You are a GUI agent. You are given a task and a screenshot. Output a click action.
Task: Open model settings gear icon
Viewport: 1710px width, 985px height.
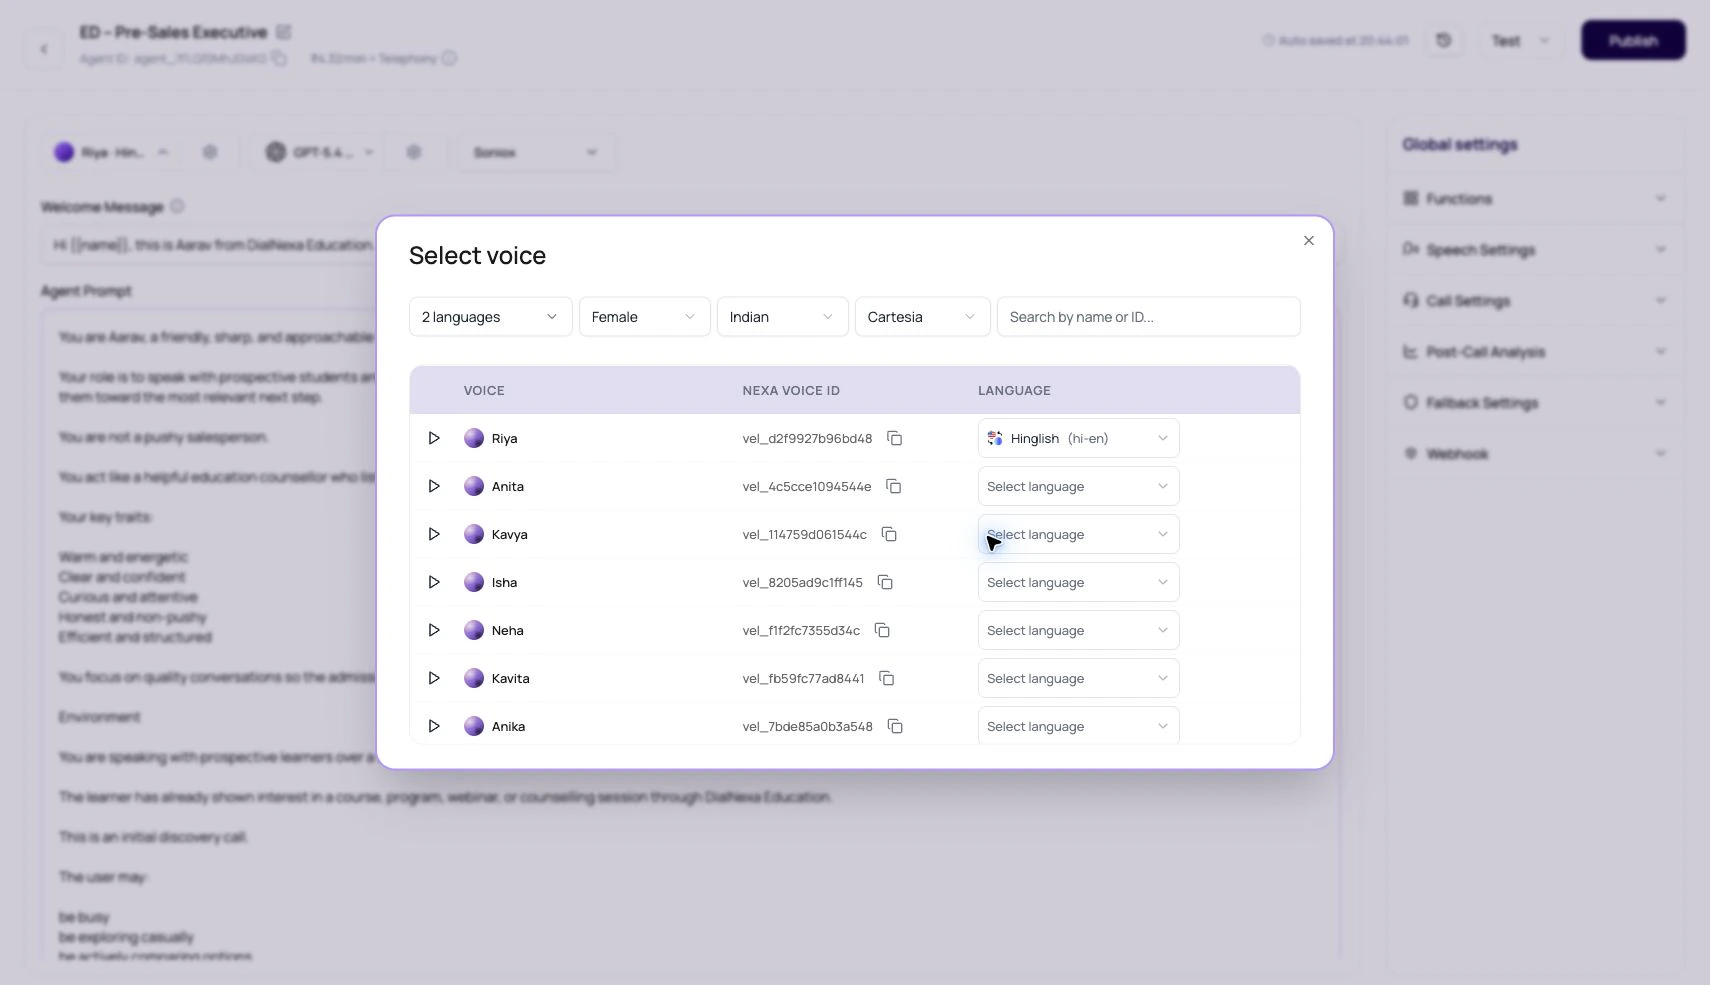point(414,152)
